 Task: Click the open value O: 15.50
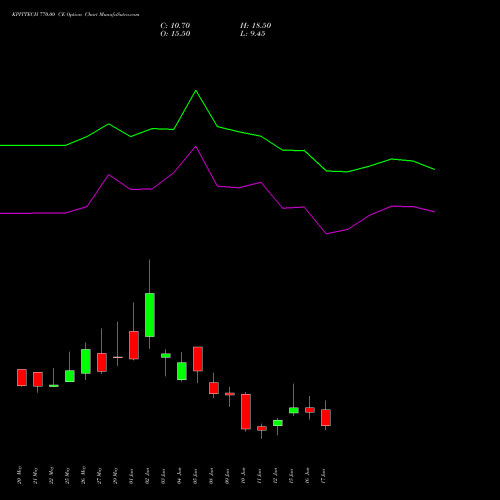pyautogui.click(x=175, y=34)
